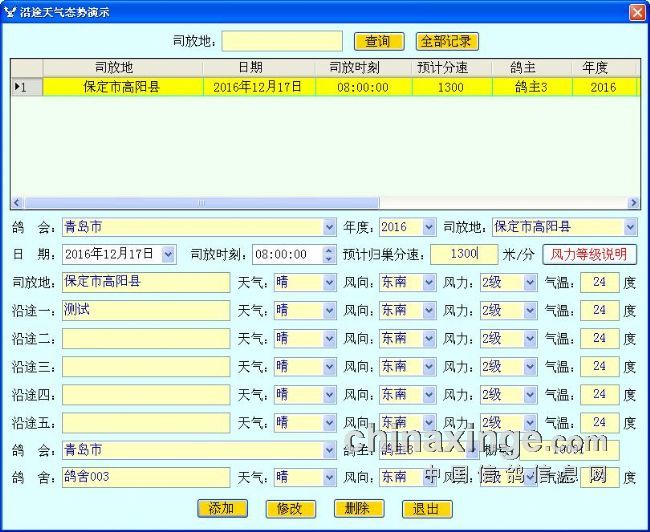The height and width of the screenshot is (532, 650).
Task: Click the 鸽主 column header
Action: coord(532,68)
